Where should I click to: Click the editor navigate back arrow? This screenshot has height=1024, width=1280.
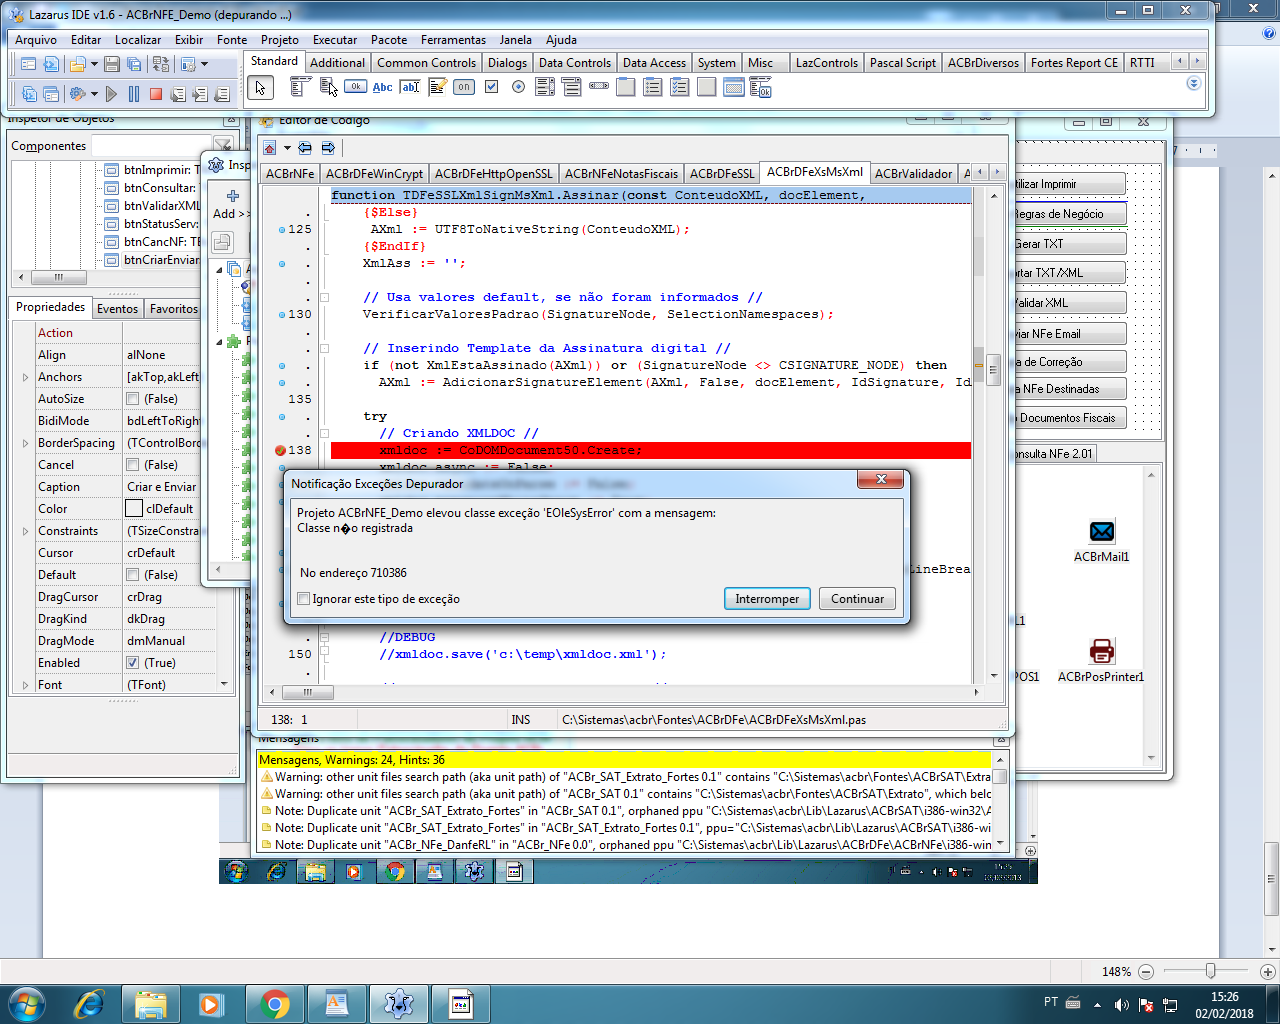305,148
